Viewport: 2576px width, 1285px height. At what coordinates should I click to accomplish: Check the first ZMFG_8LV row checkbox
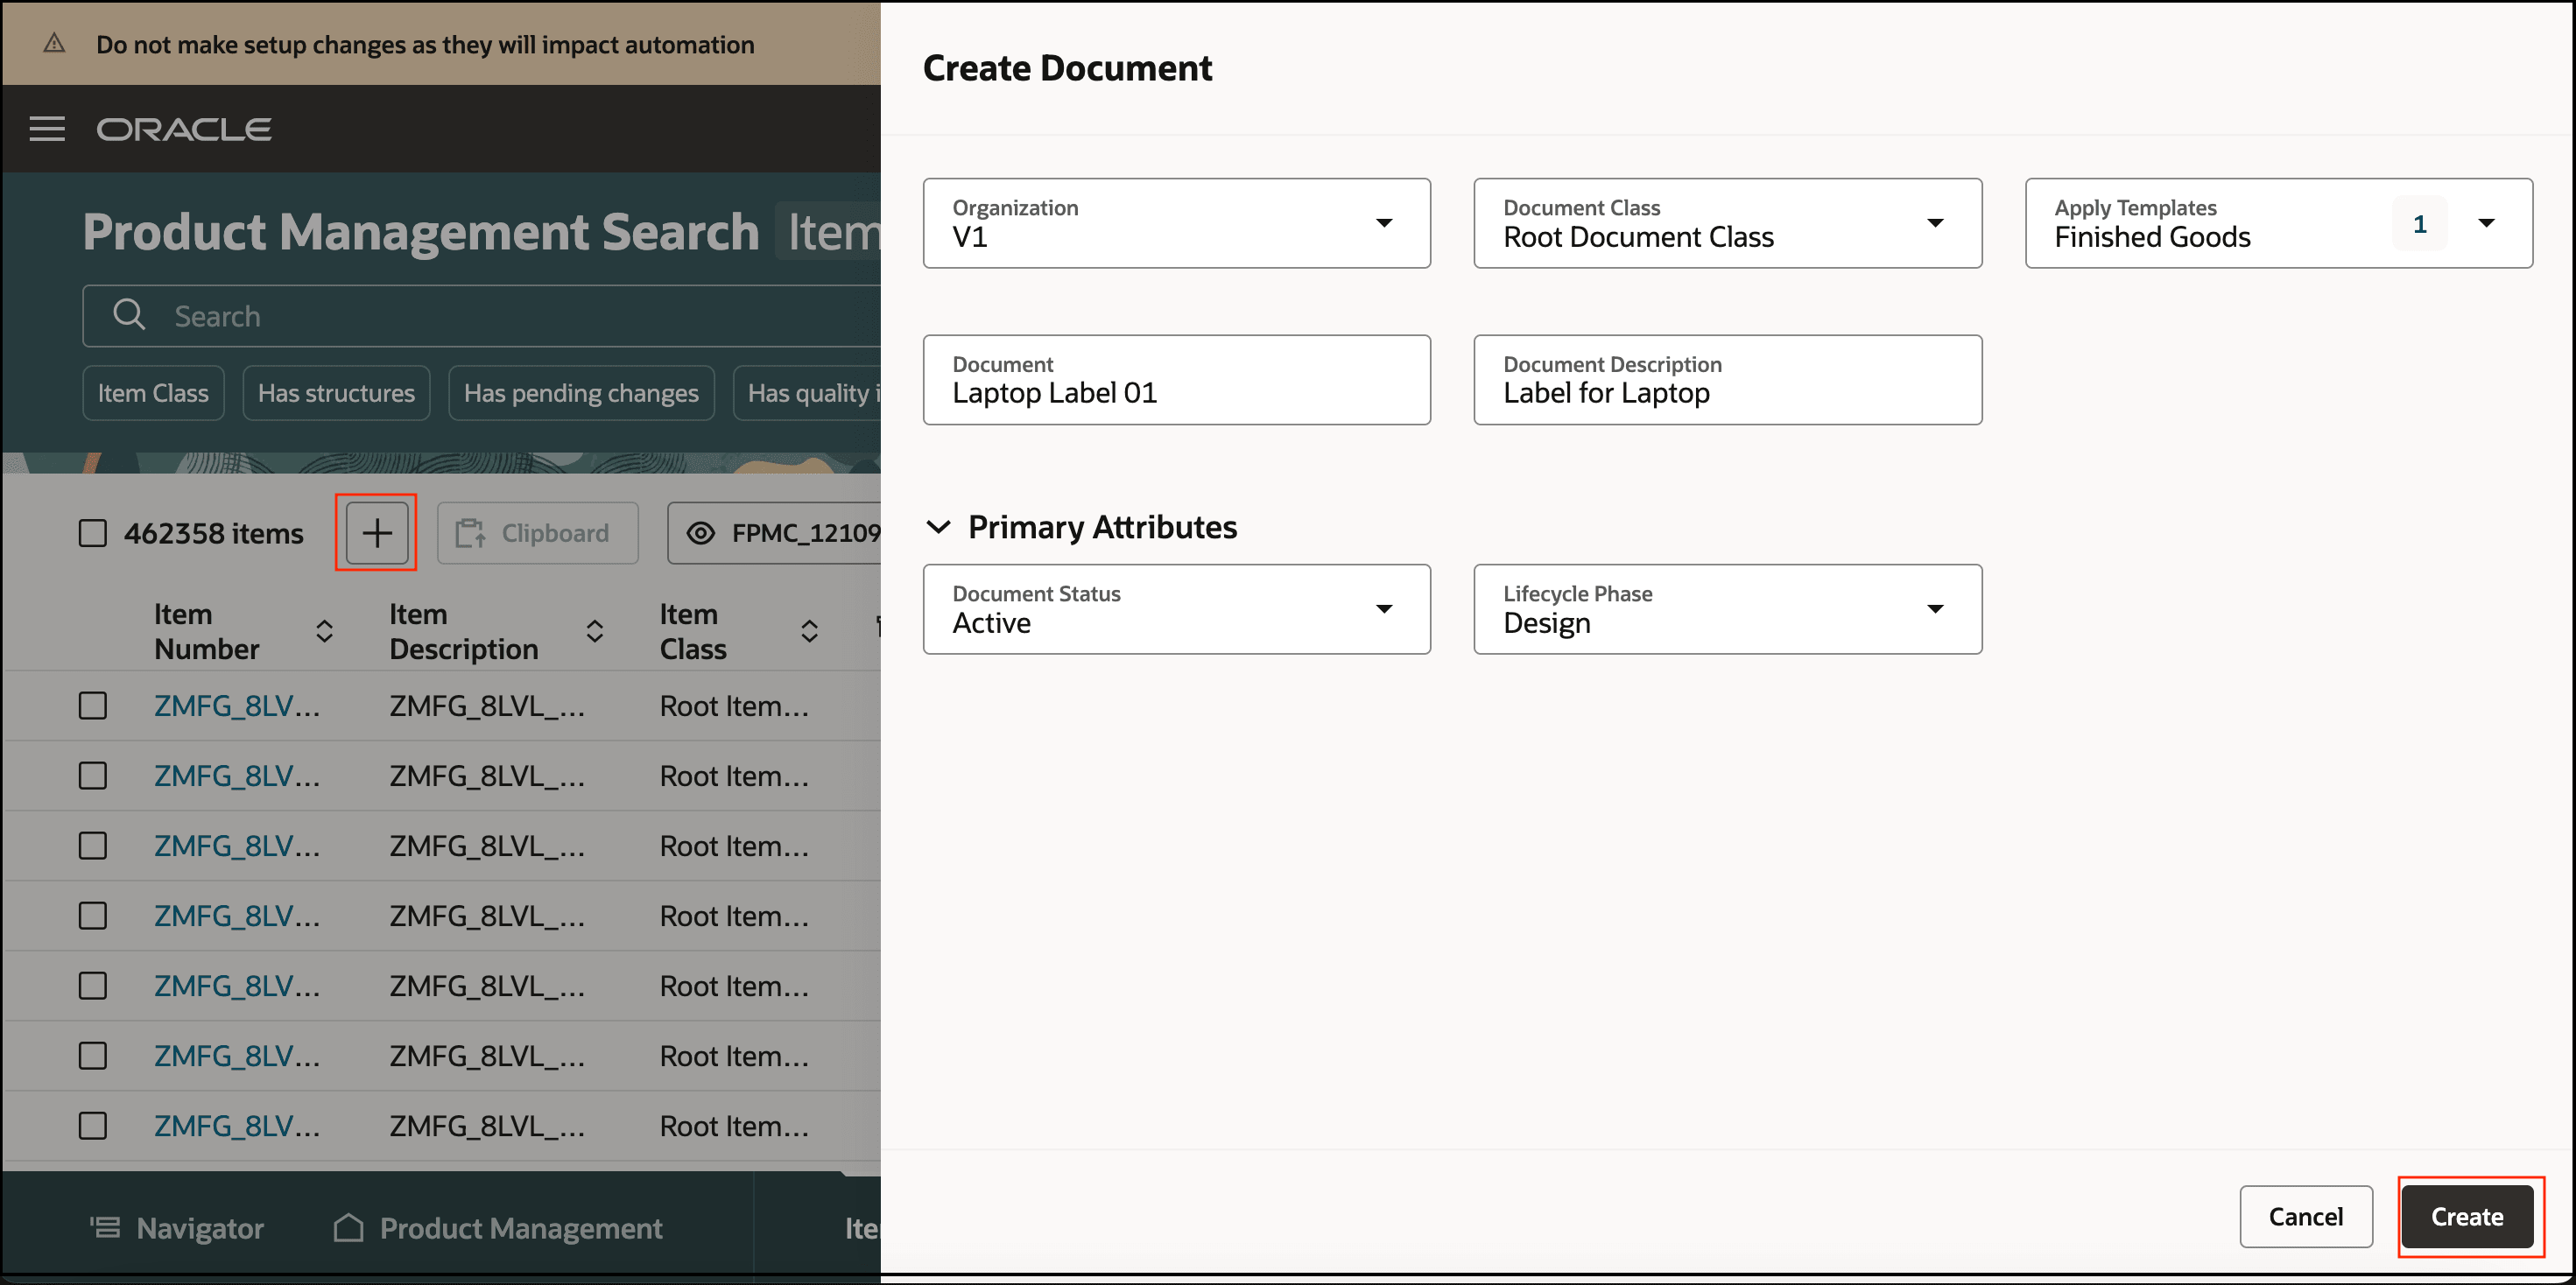coord(93,706)
